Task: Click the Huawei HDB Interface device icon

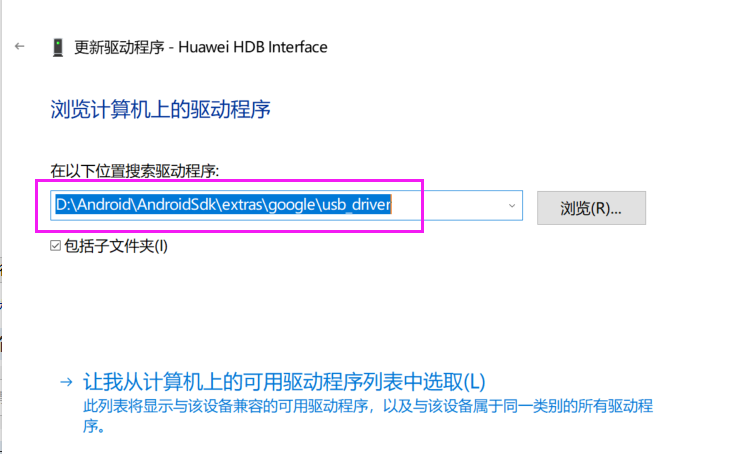Action: pyautogui.click(x=58, y=48)
